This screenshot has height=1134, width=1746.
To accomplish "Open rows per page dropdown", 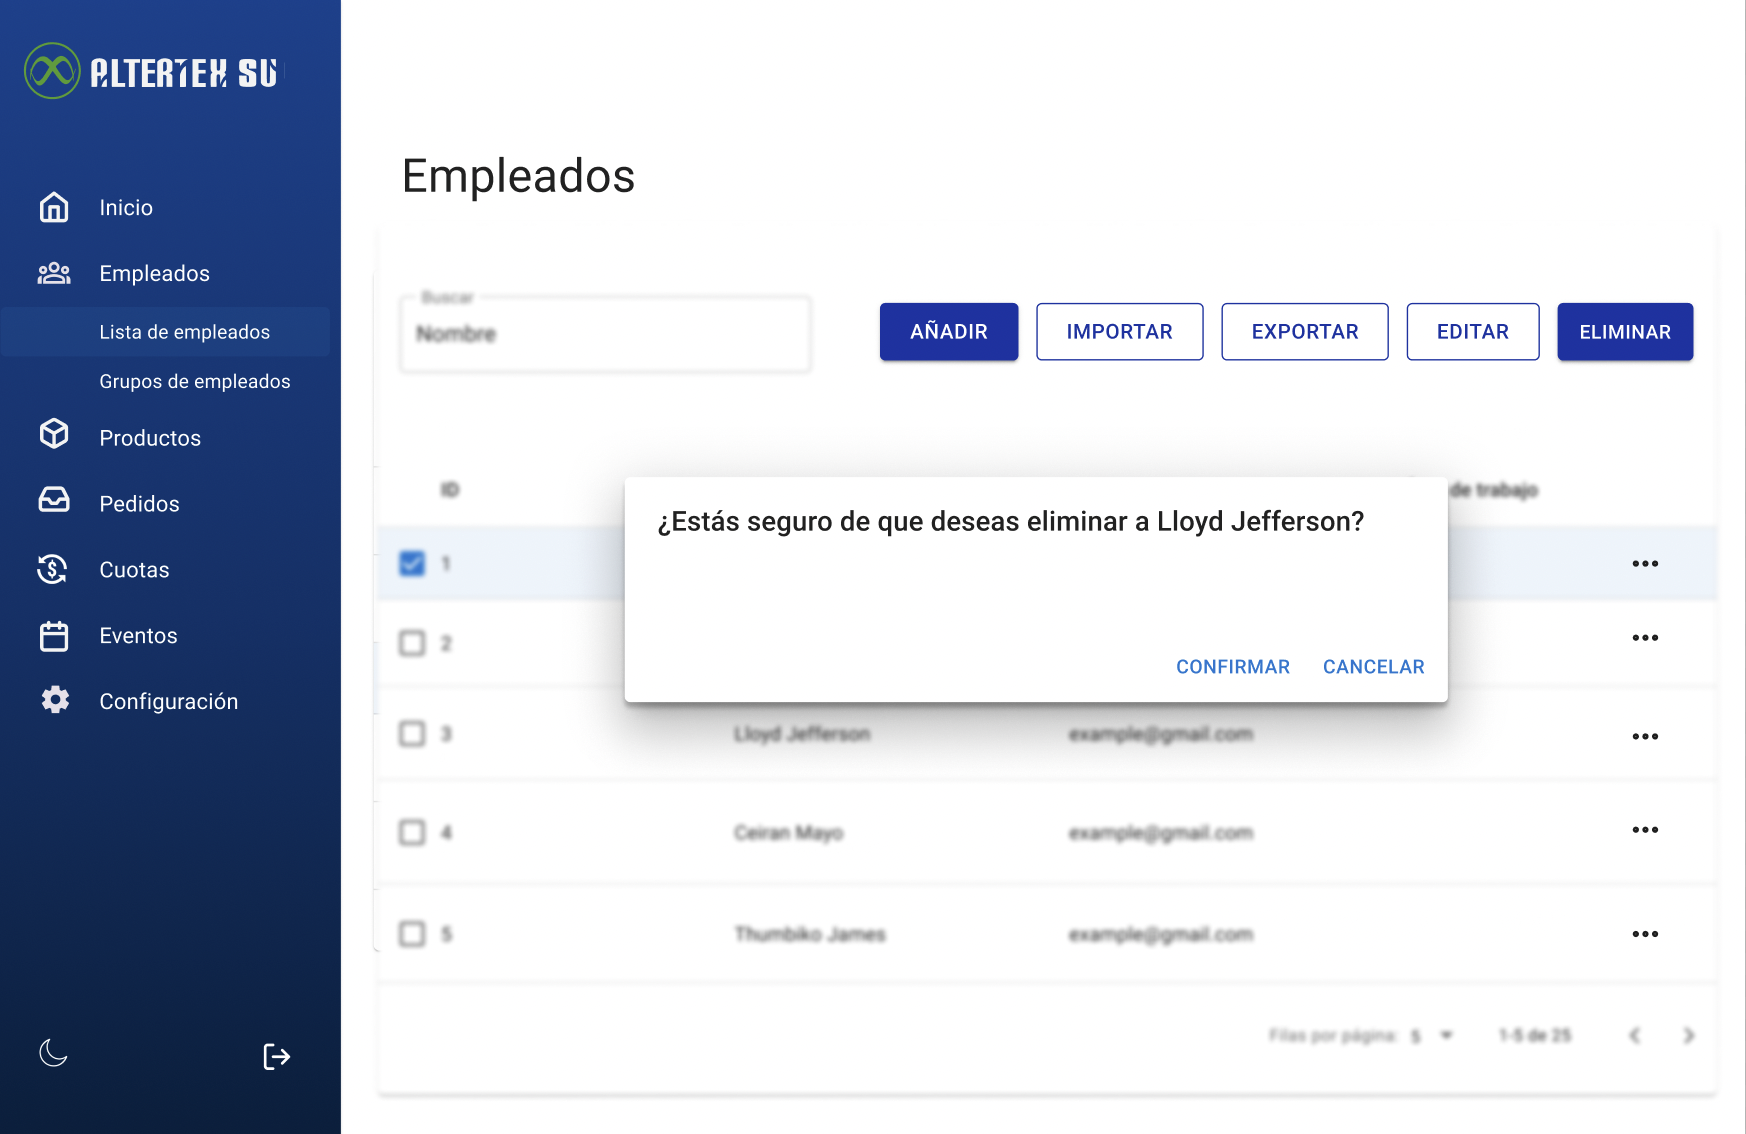I will (x=1431, y=1035).
